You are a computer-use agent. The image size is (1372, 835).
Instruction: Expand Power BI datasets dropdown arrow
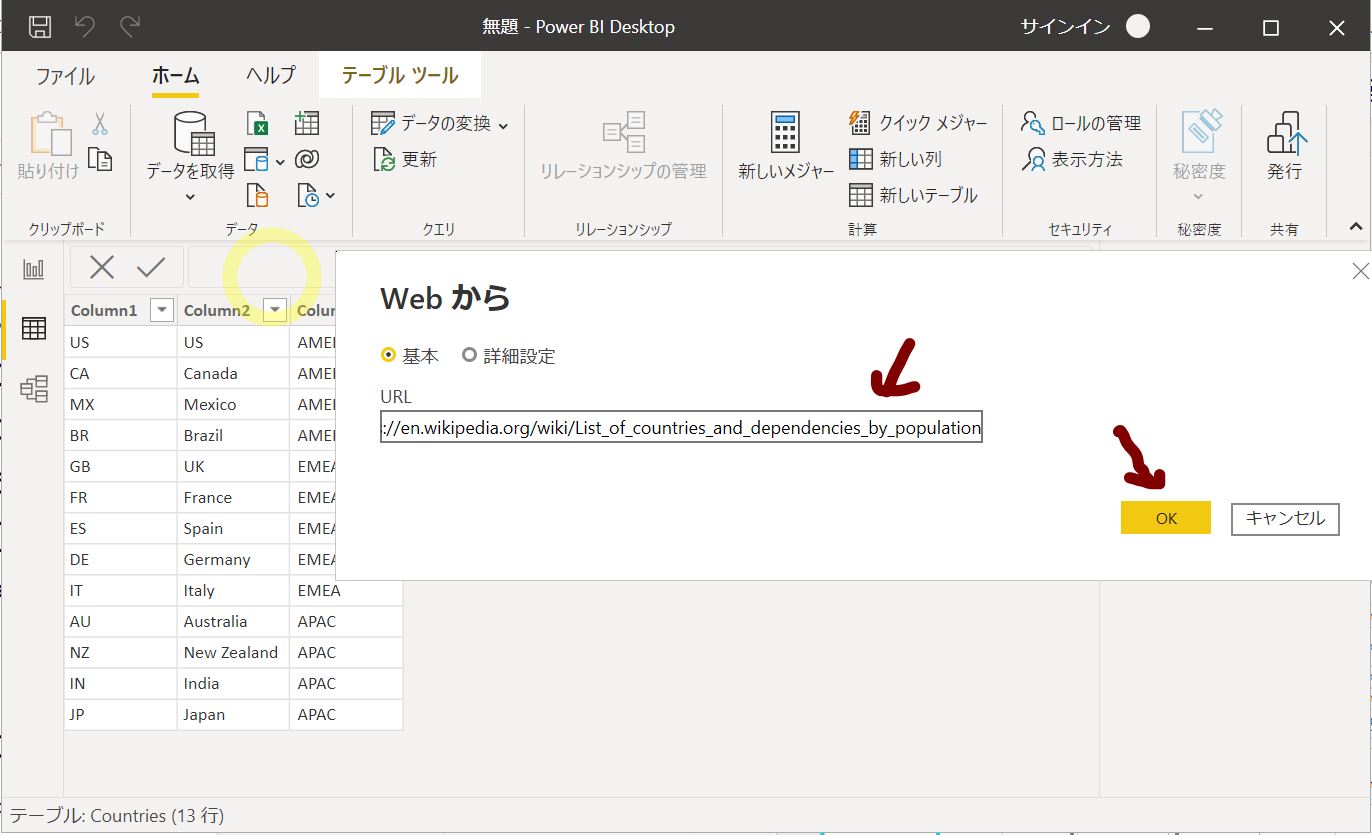280,161
